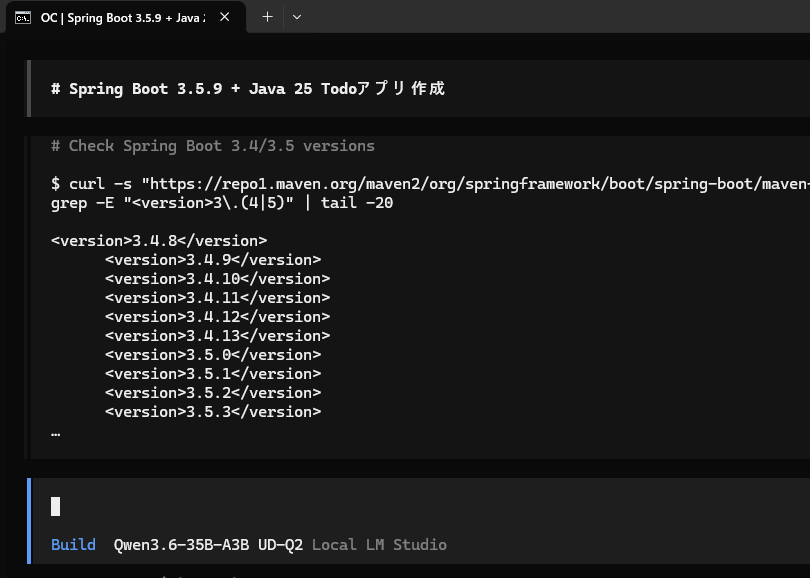Close the Spring Boot terminal tab
810x578 pixels.
[x=224, y=17]
